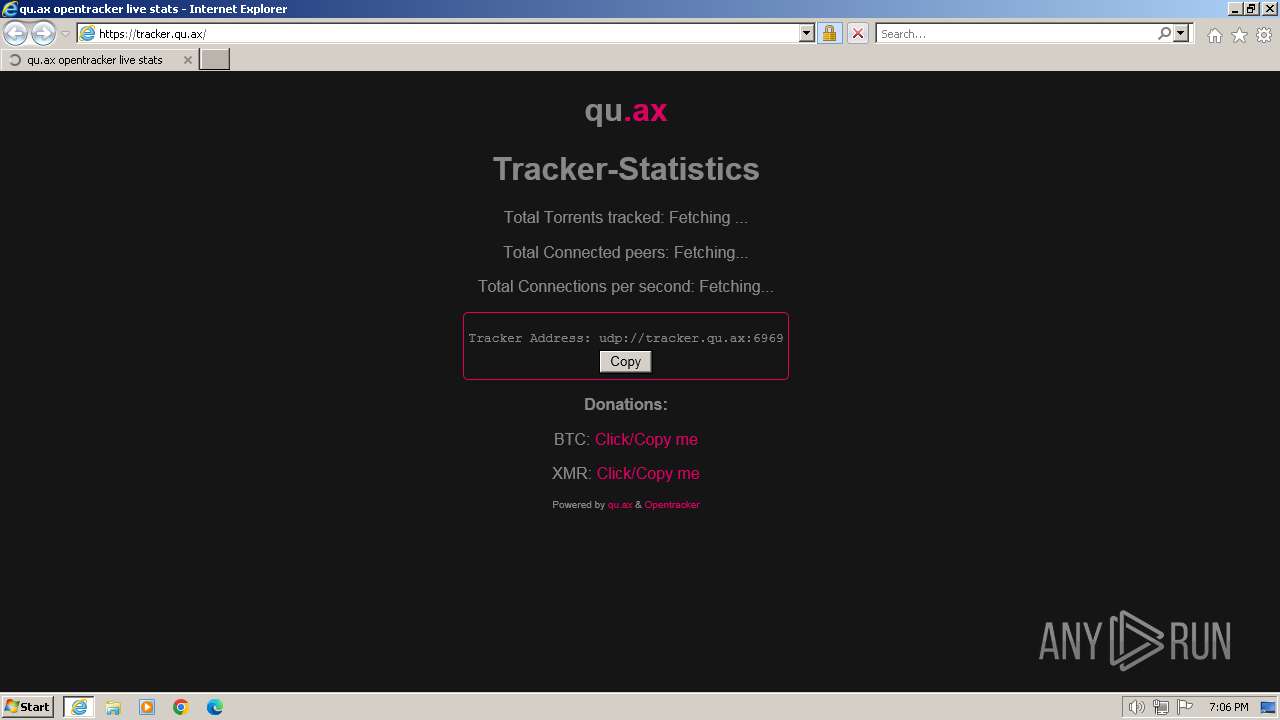Open the qu.ax footer link
This screenshot has width=1280, height=720.
click(620, 505)
